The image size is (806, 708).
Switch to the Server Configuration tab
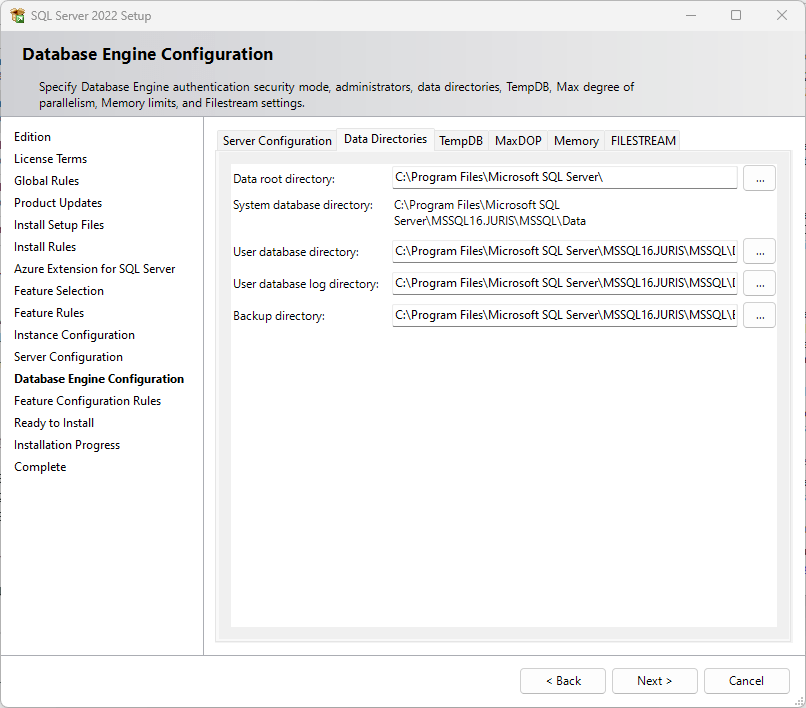(277, 141)
